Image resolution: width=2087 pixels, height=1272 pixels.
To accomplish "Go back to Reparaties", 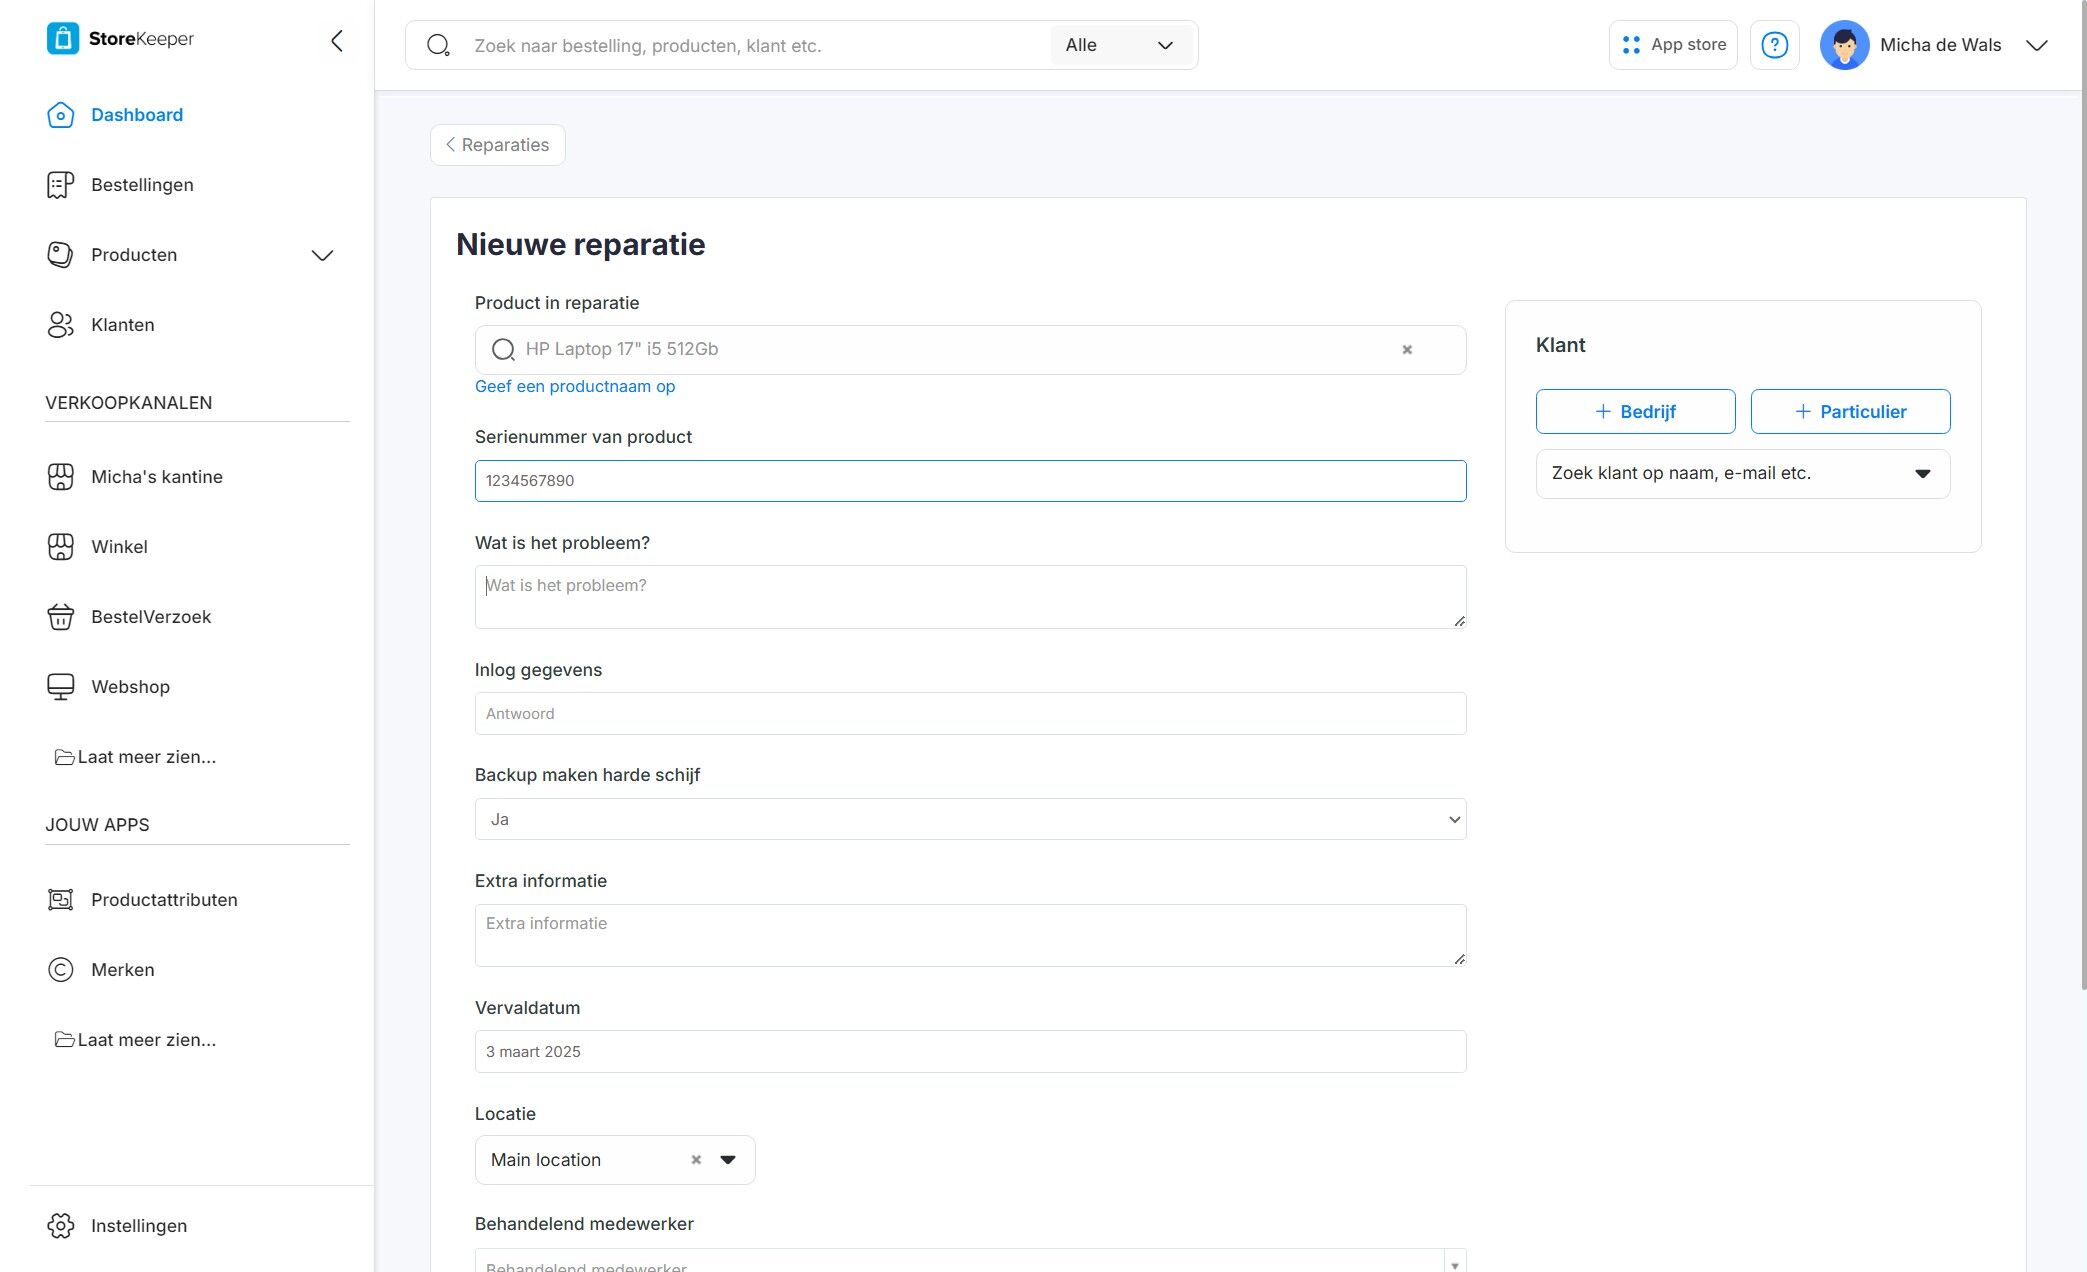I will pyautogui.click(x=497, y=145).
